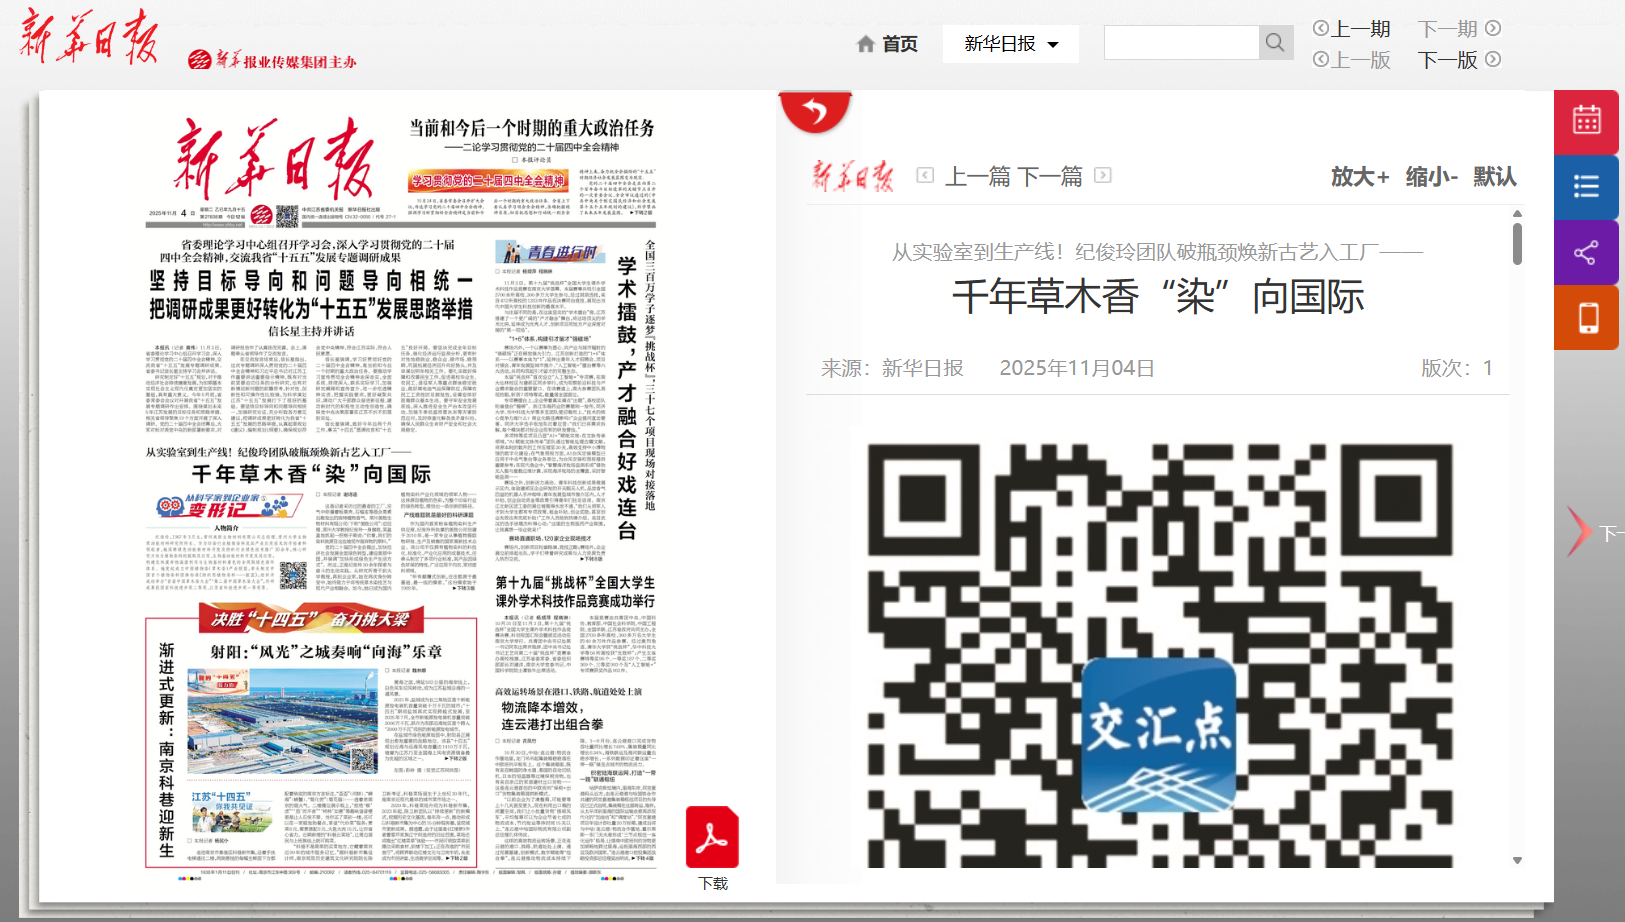Click the red calendar icon in sidebar

coord(1586,121)
